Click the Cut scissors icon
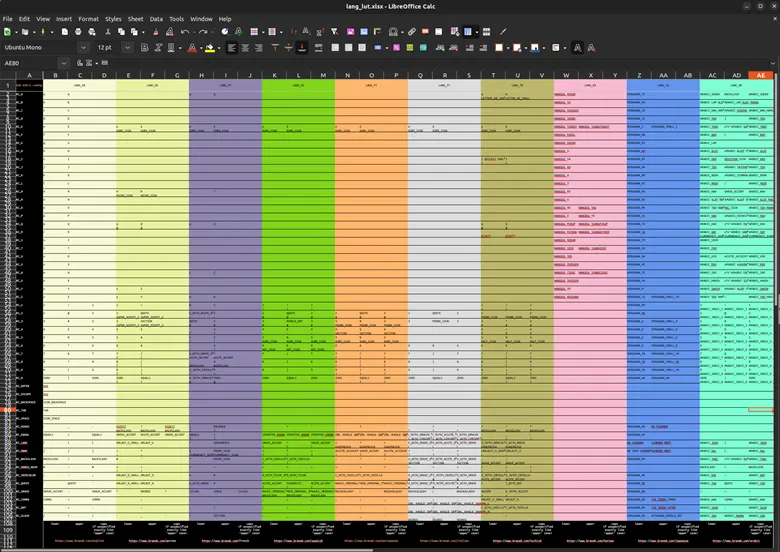Viewport: 780px width, 552px height. (x=107, y=32)
